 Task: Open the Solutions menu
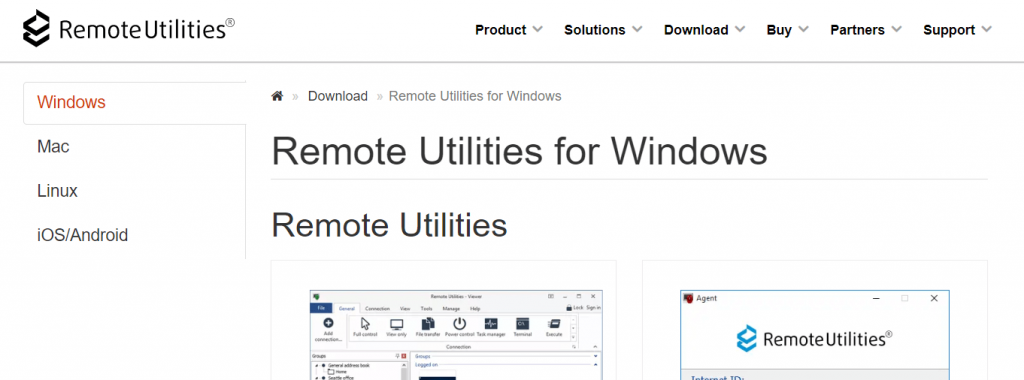pos(594,30)
